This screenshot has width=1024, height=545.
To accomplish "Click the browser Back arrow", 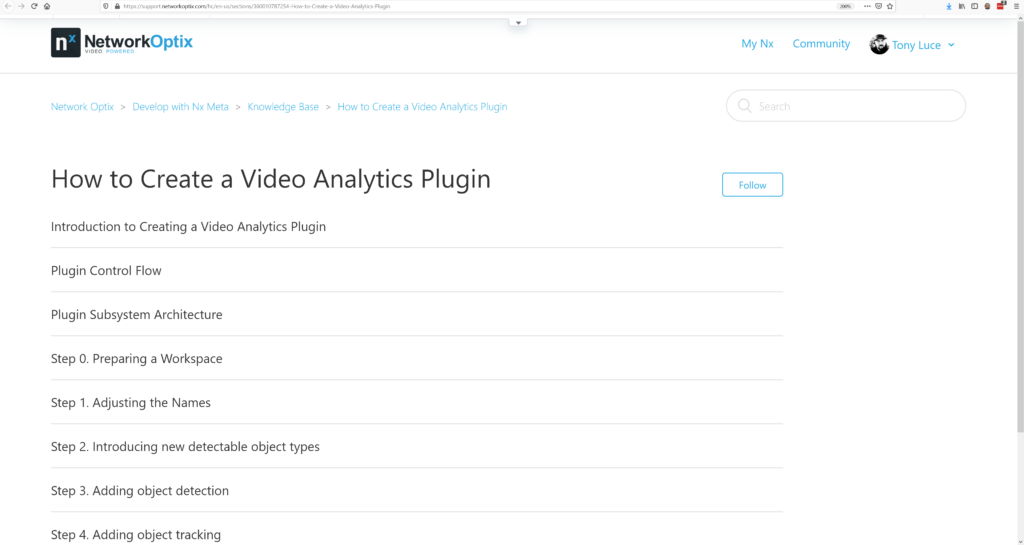I will click(8, 6).
